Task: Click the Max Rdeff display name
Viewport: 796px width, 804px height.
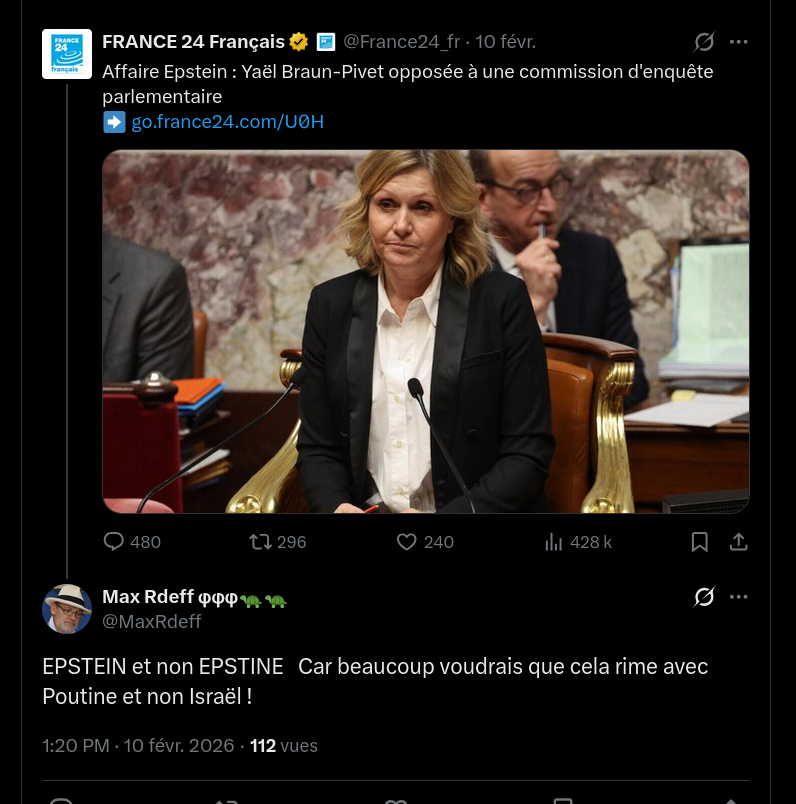Action: [x=148, y=597]
